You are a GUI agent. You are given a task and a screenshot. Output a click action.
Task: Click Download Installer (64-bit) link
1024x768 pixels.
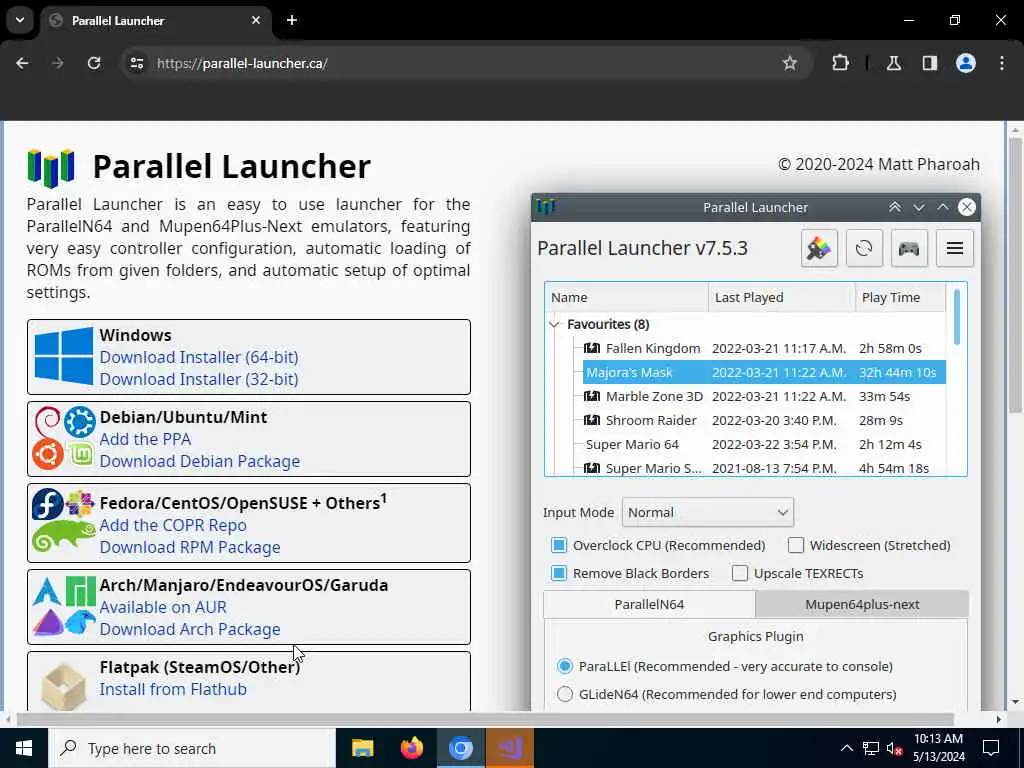pyautogui.click(x=199, y=357)
